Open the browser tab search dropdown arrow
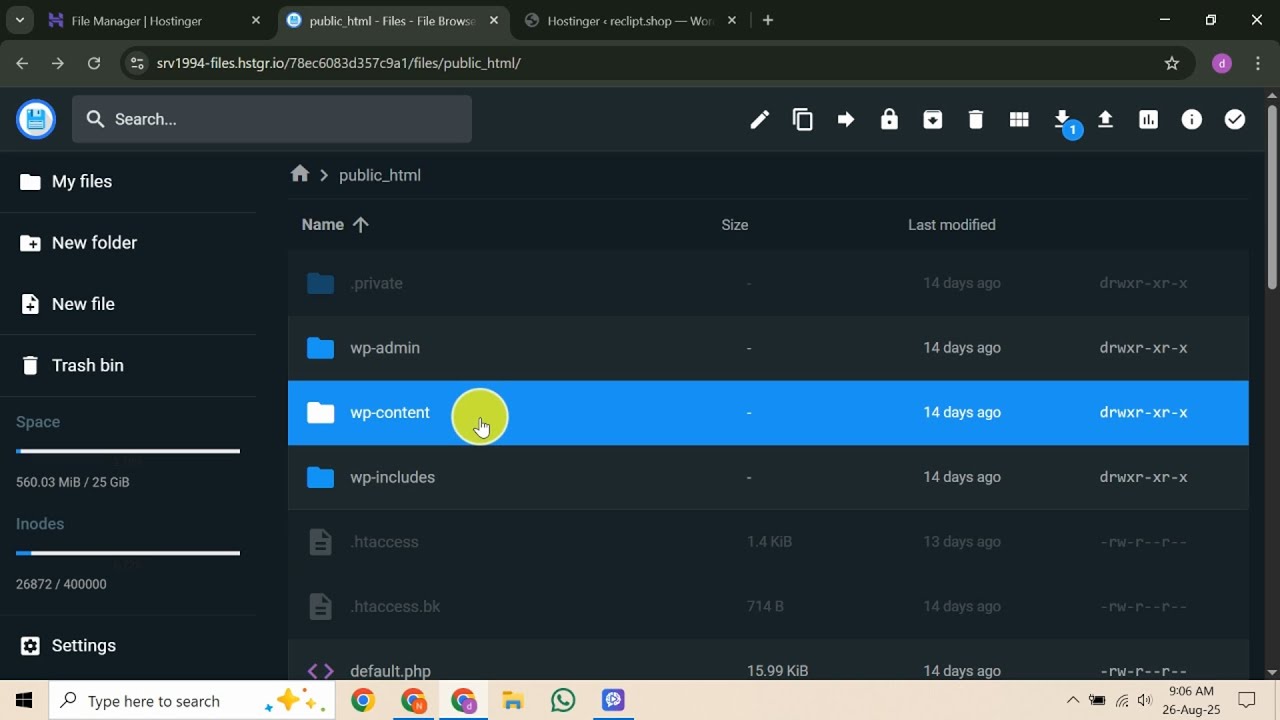 click(x=20, y=20)
